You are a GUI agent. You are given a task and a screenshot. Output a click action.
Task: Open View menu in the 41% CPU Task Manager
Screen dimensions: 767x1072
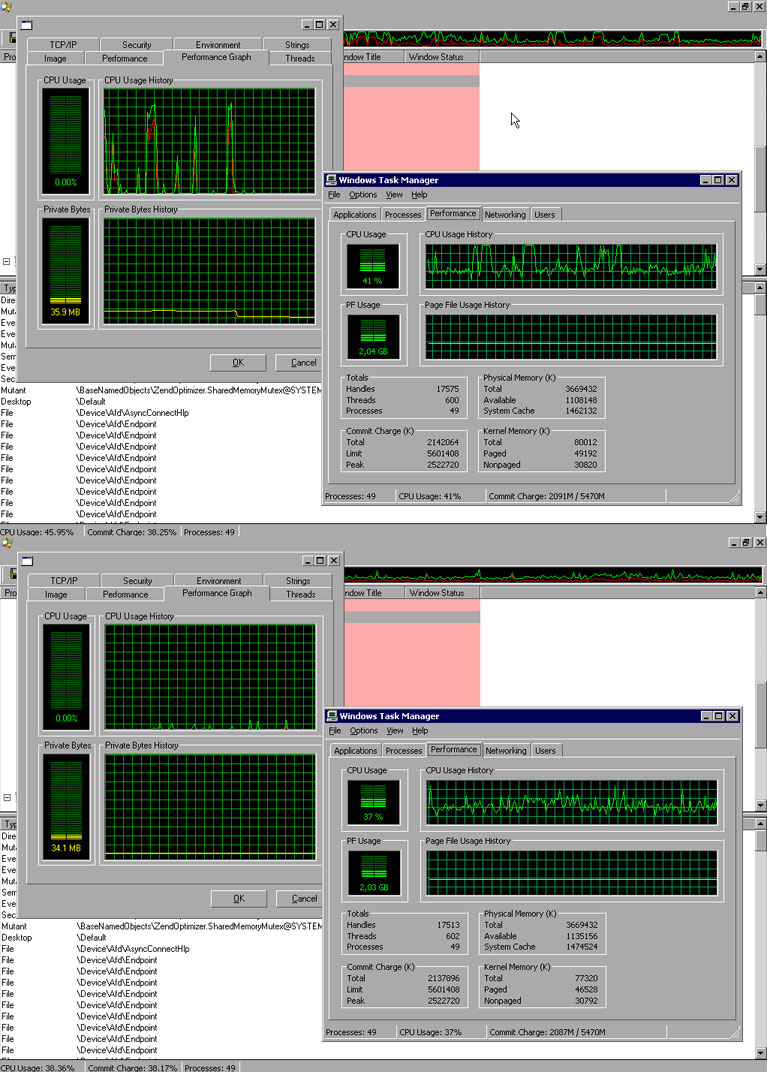(394, 195)
